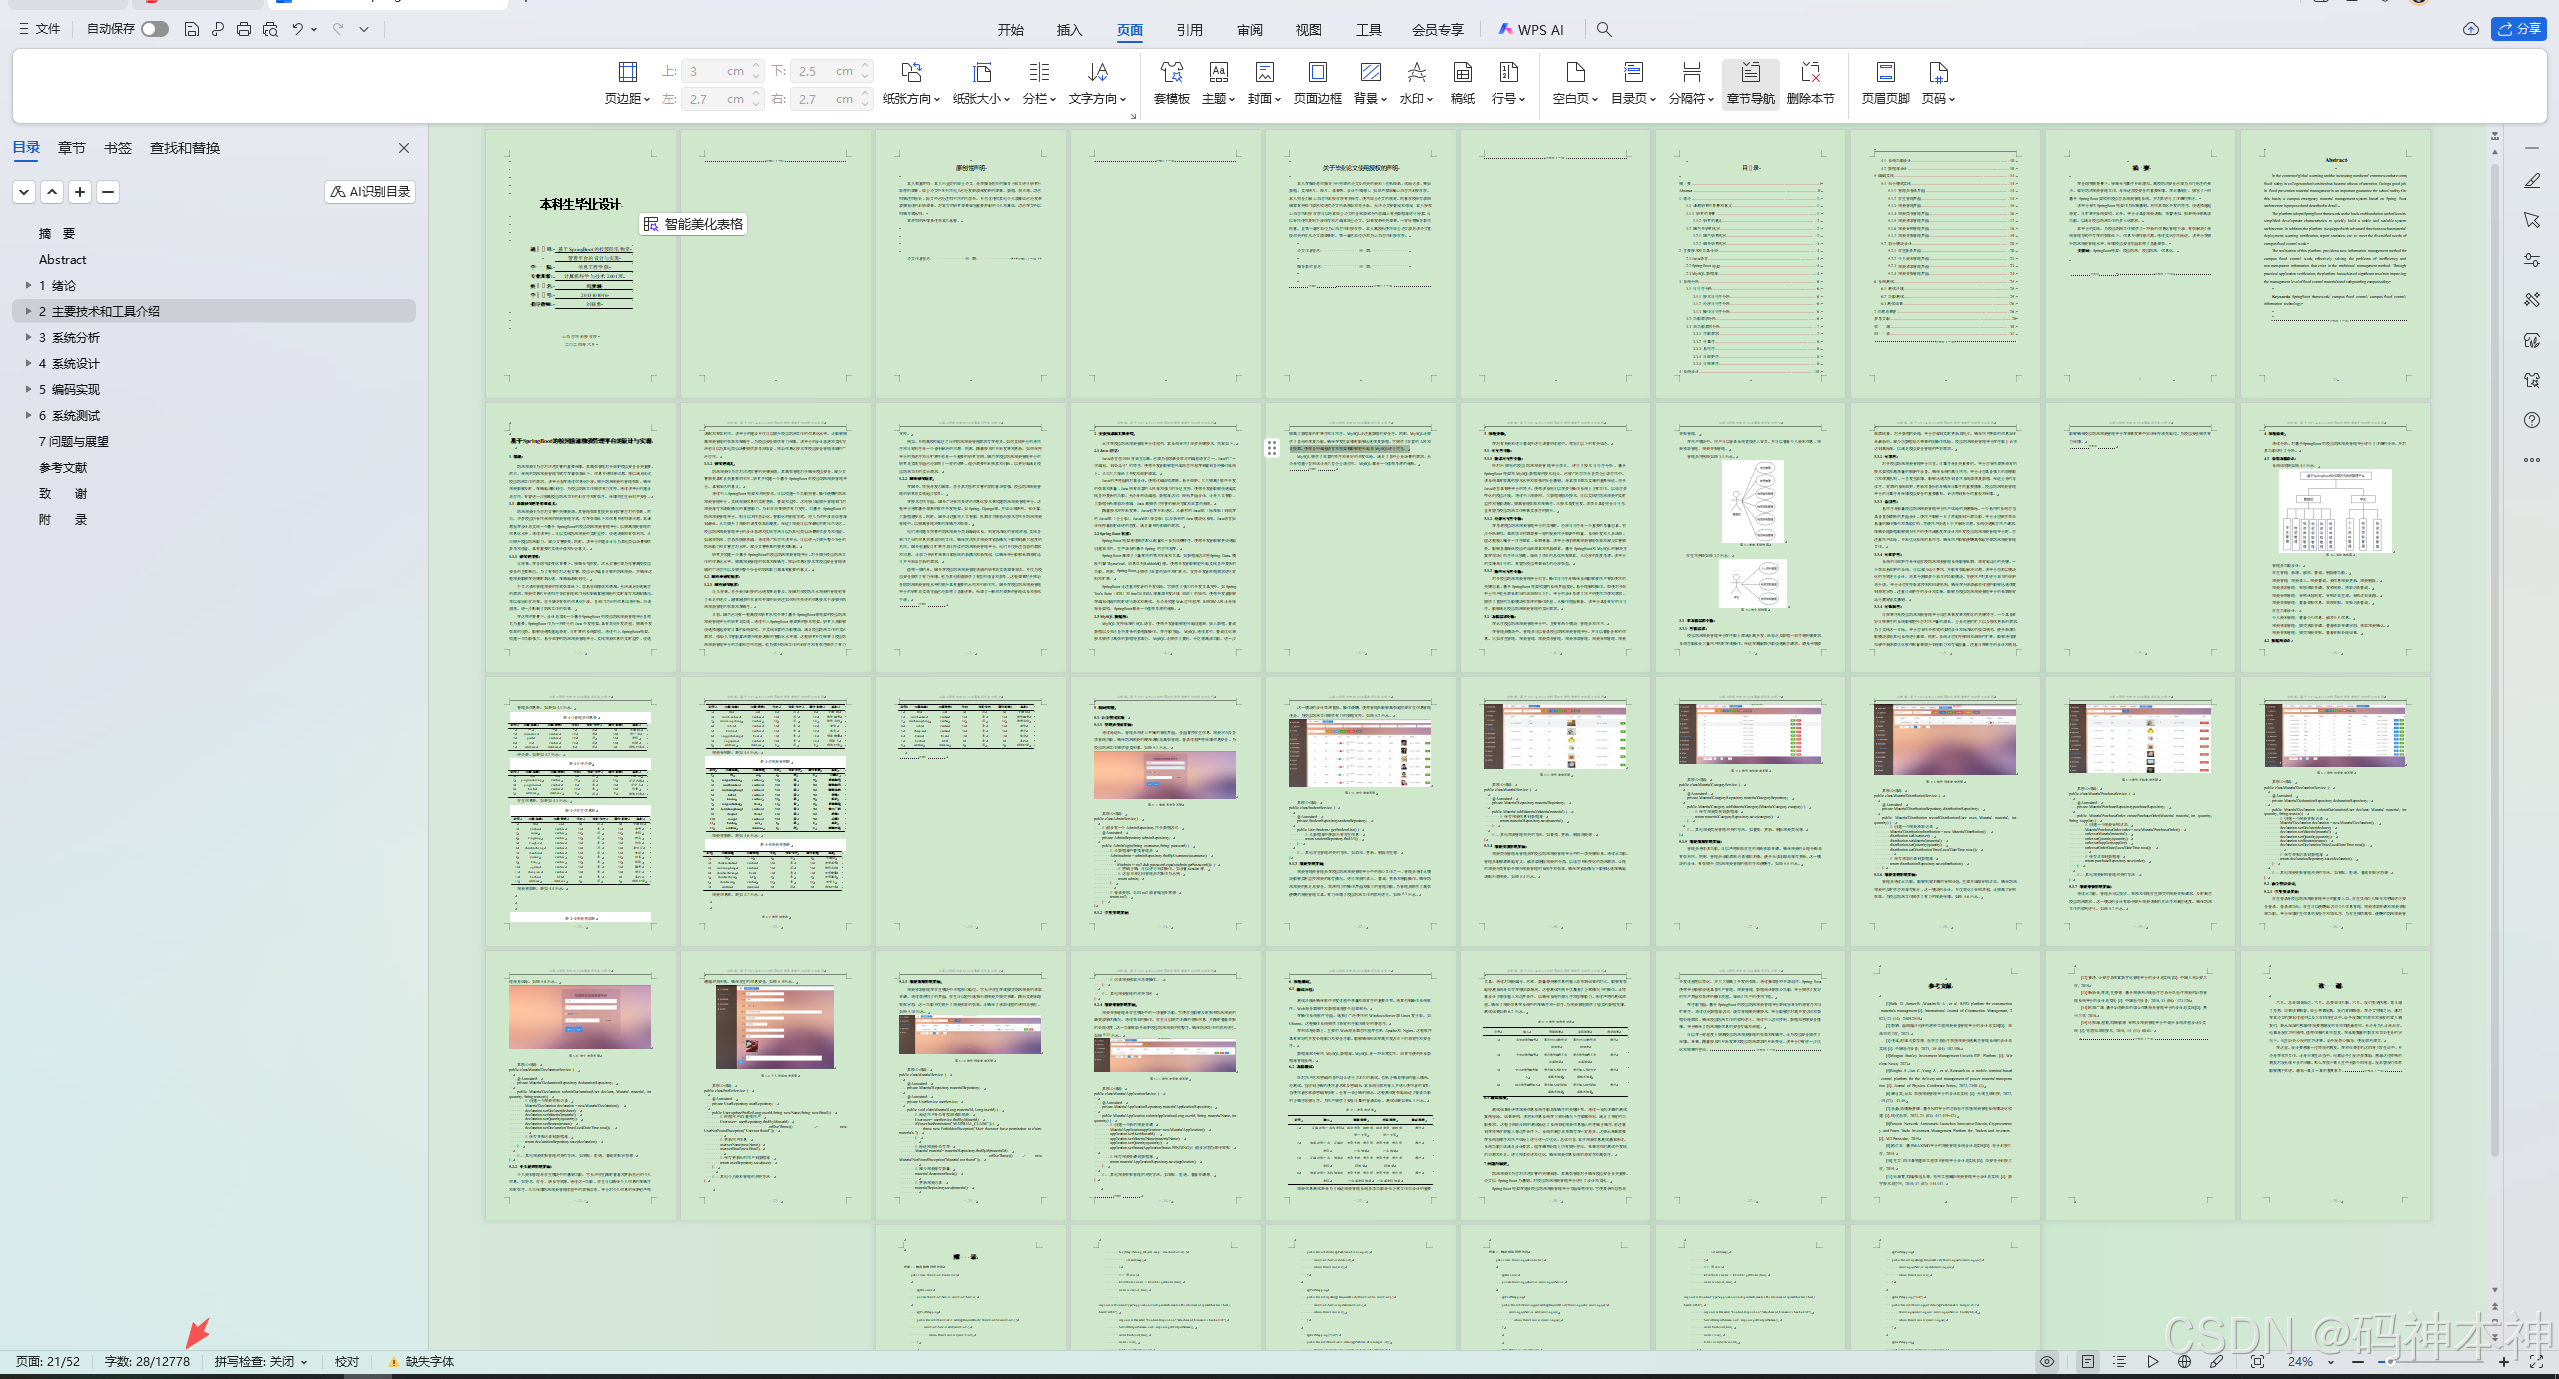This screenshot has width=2559, height=1379.
Task: Open the 纸张方向 orientation dropdown
Action: (x=910, y=83)
